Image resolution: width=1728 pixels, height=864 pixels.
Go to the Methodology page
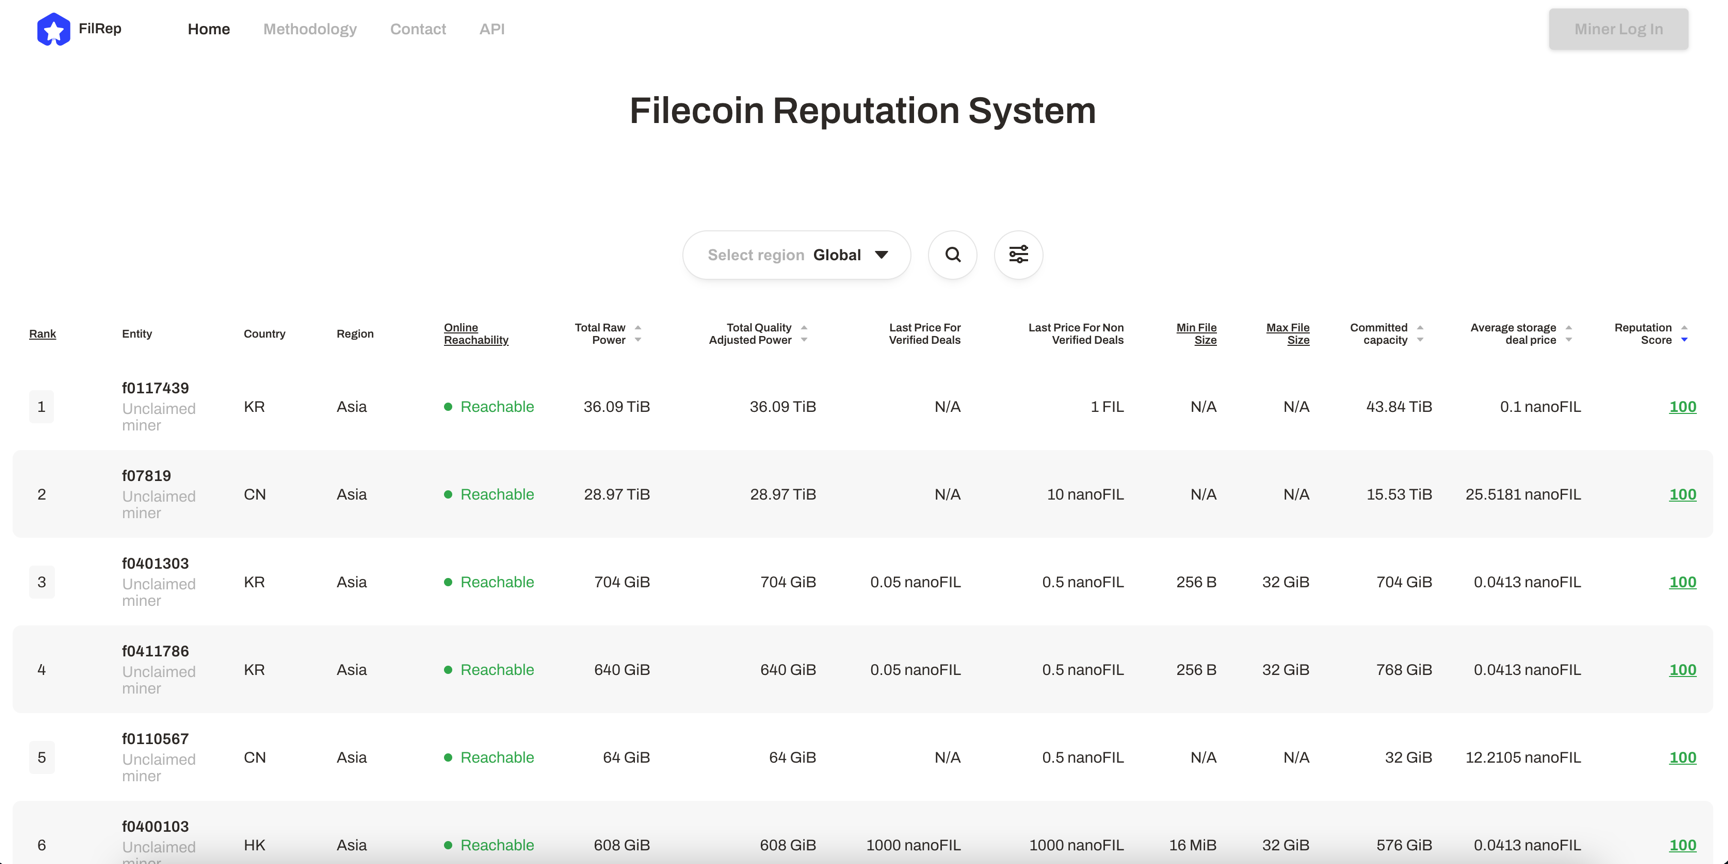pos(310,29)
